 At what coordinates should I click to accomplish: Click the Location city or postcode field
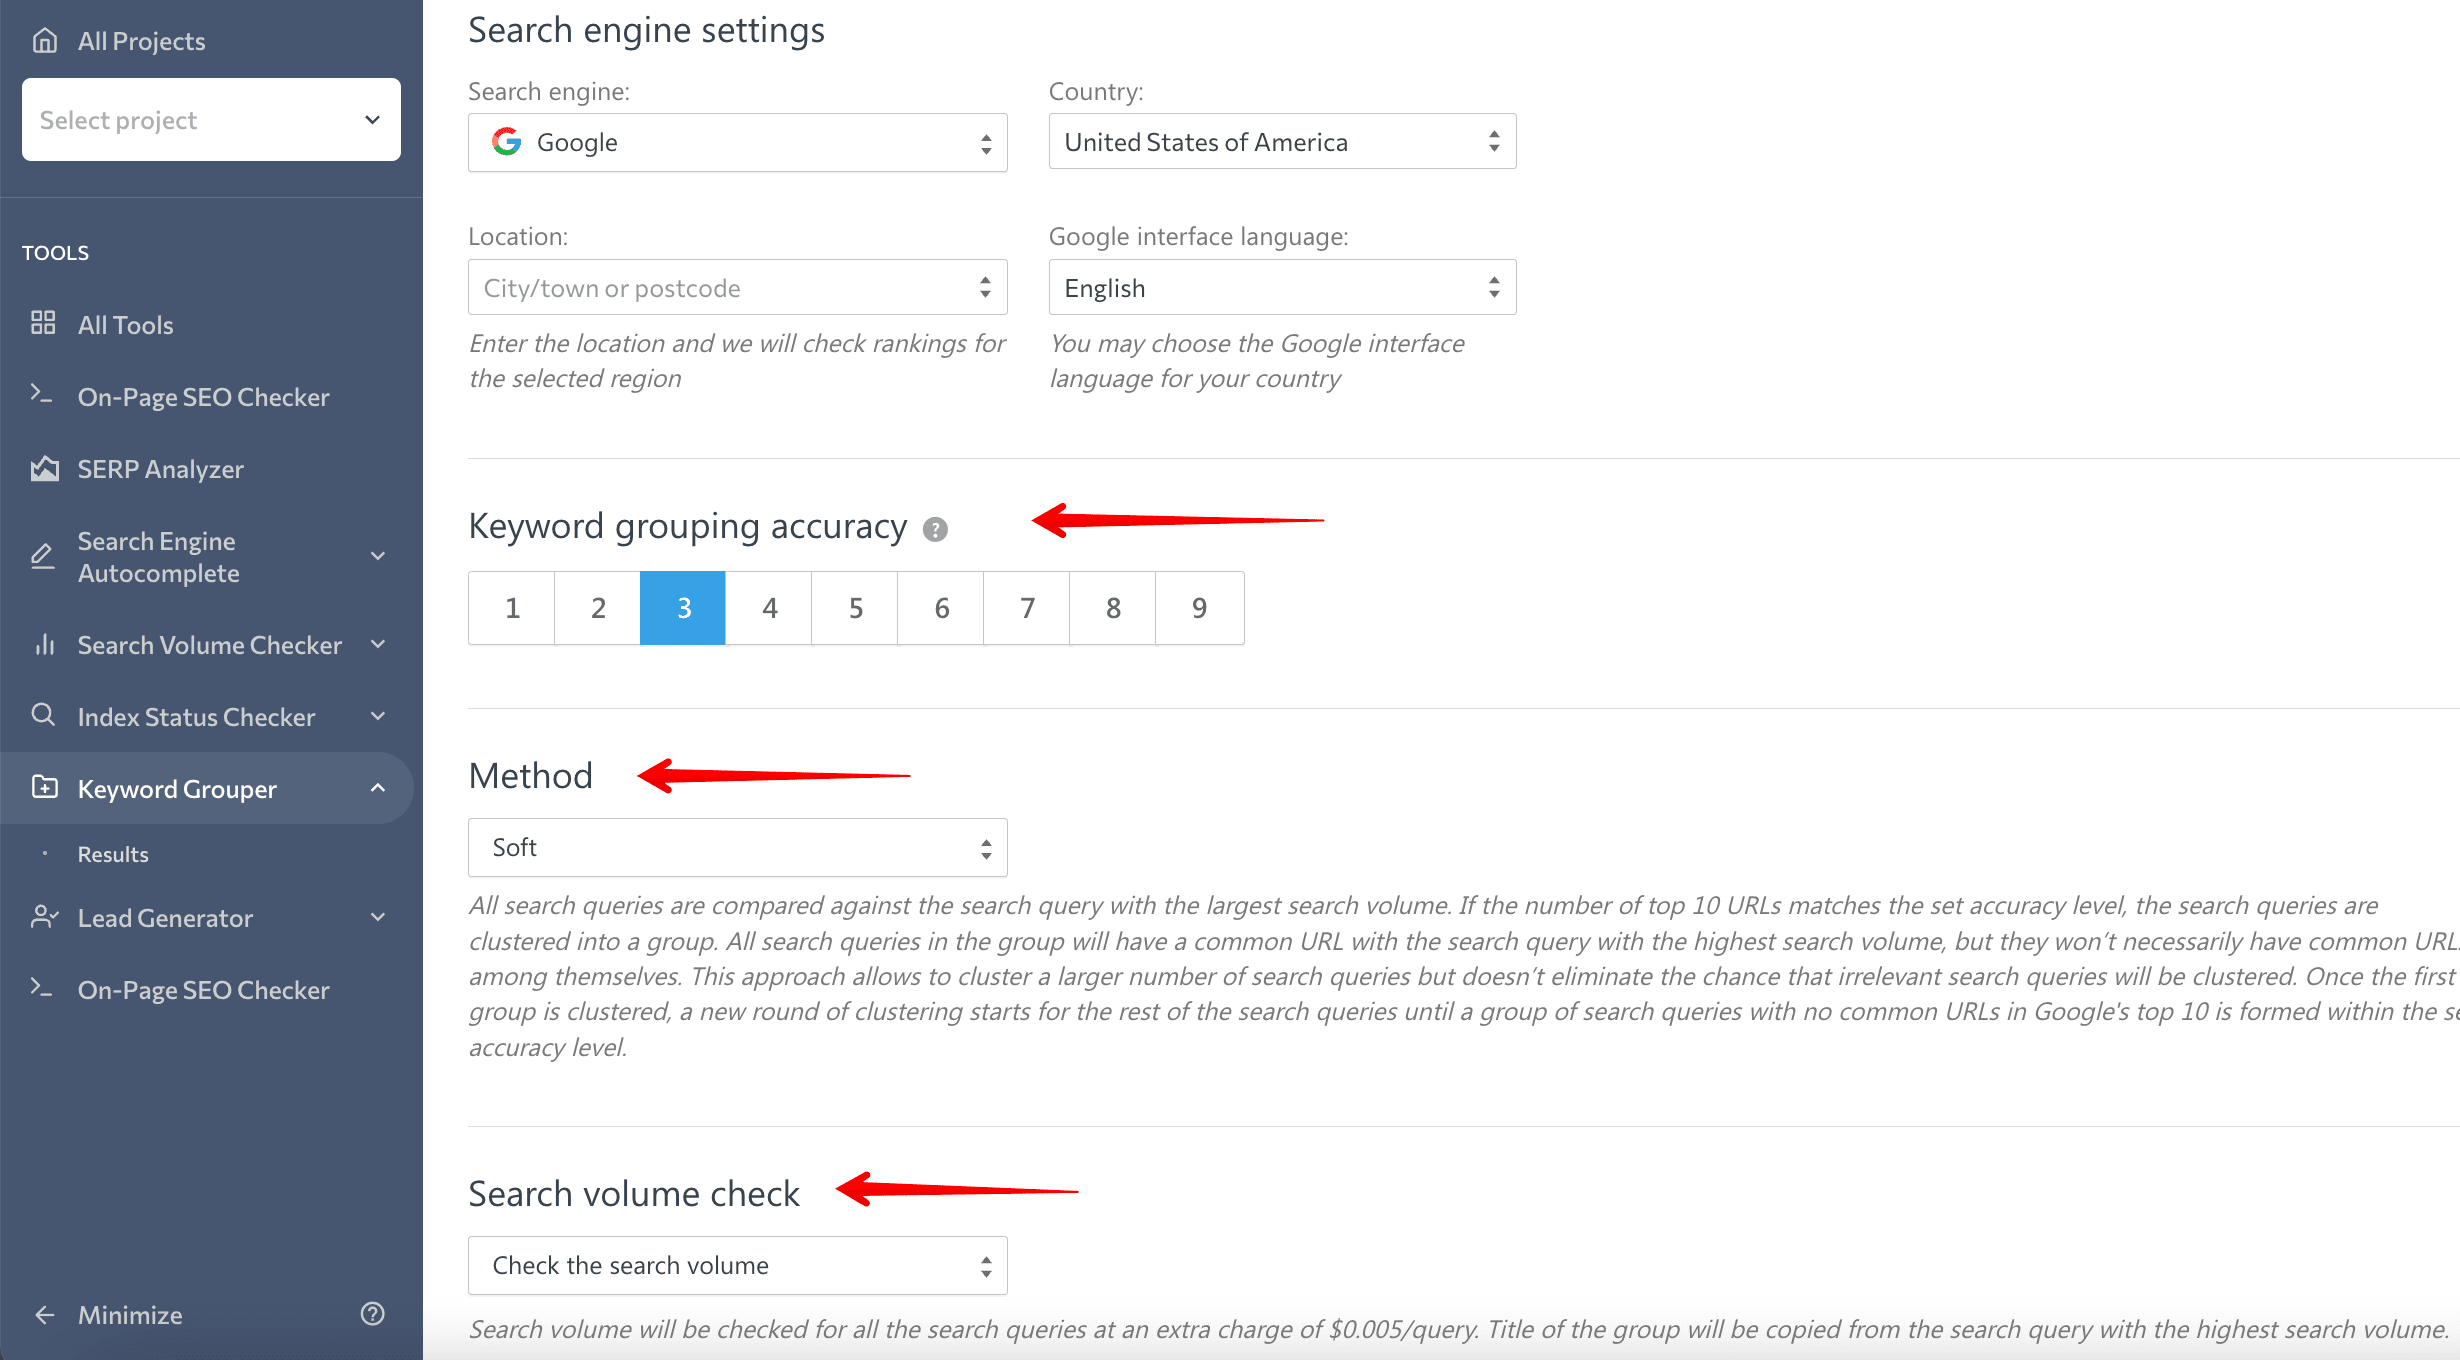(738, 288)
